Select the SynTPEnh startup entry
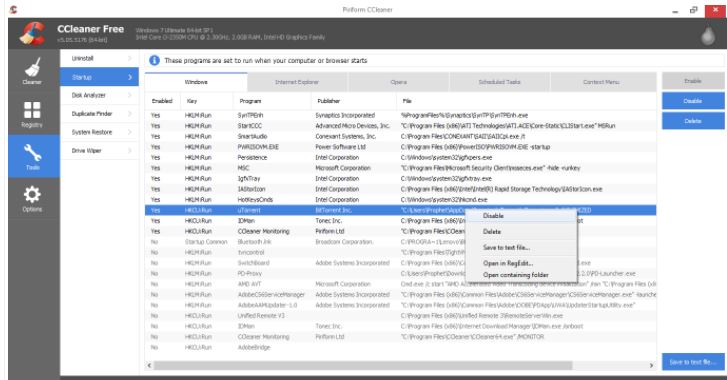This screenshot has width=727, height=380. coord(401,115)
